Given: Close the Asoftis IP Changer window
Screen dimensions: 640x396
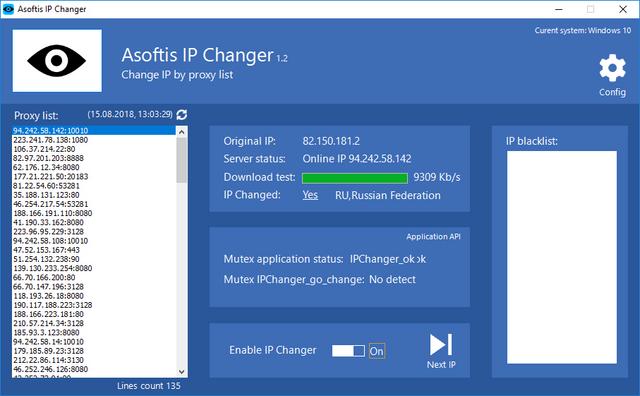Looking at the screenshot, I should coord(623,9).
